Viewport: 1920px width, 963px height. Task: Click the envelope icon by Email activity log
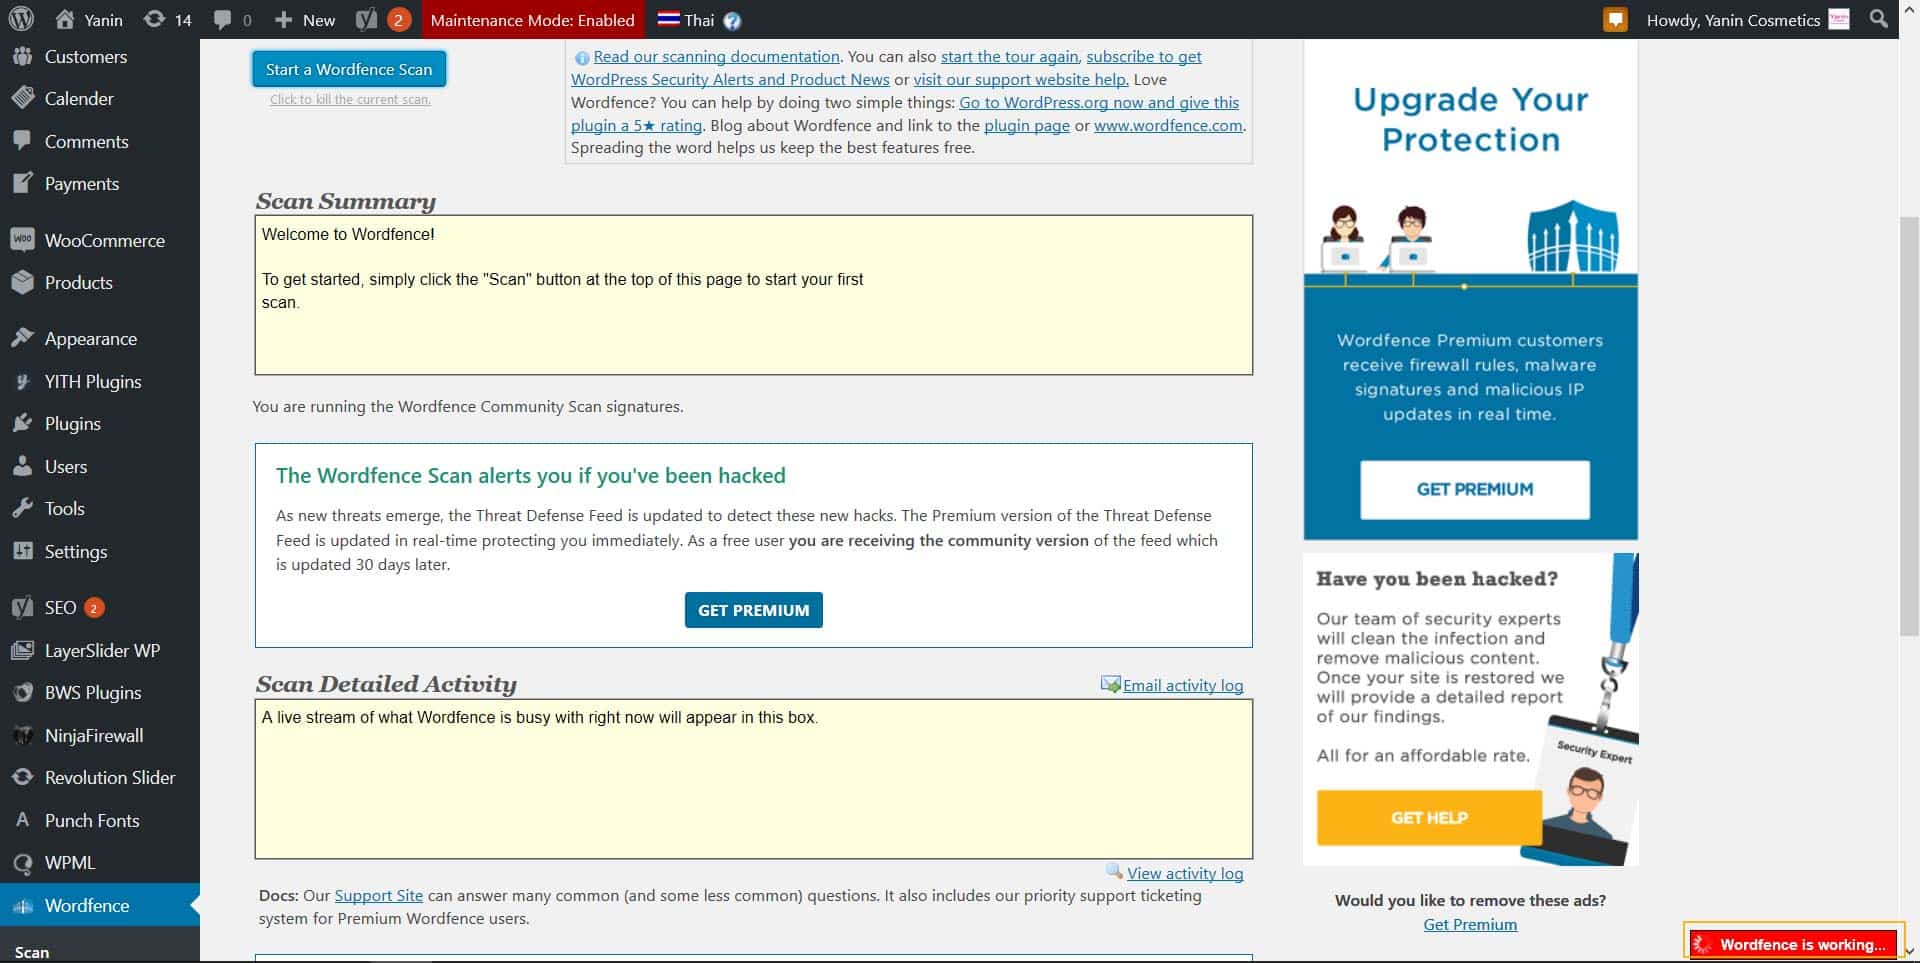(1110, 684)
